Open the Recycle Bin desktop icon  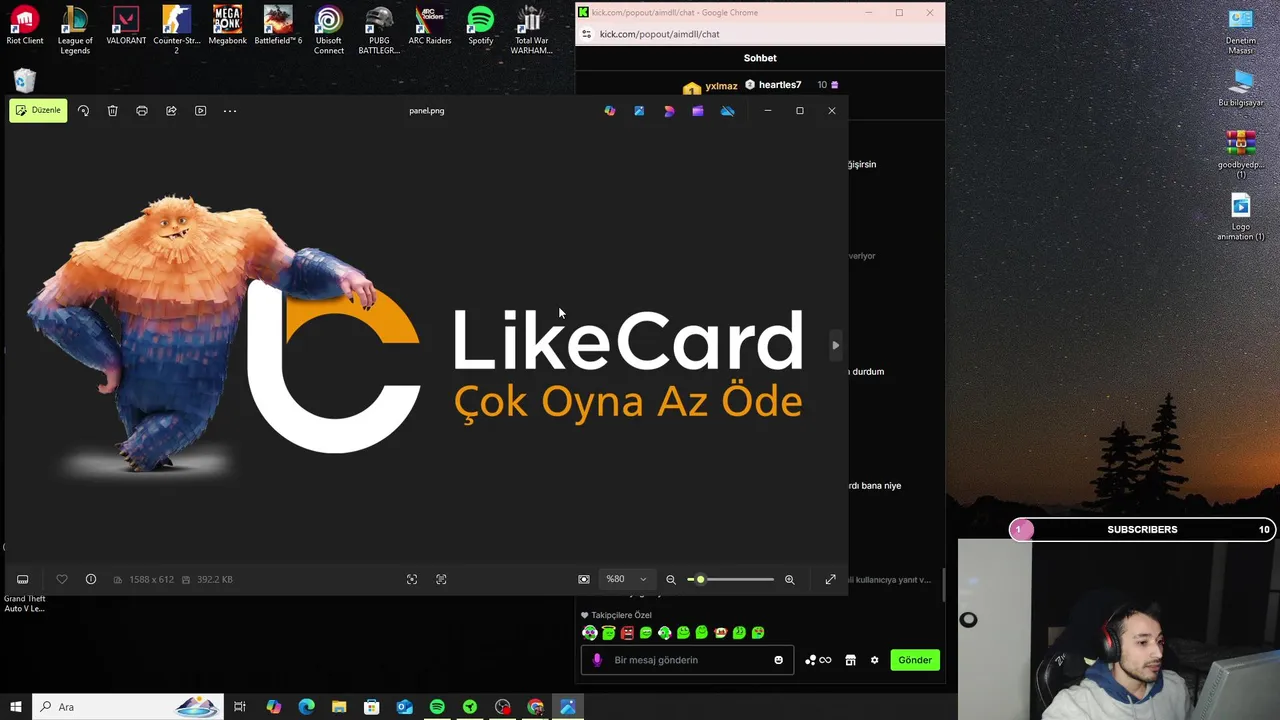(x=25, y=80)
